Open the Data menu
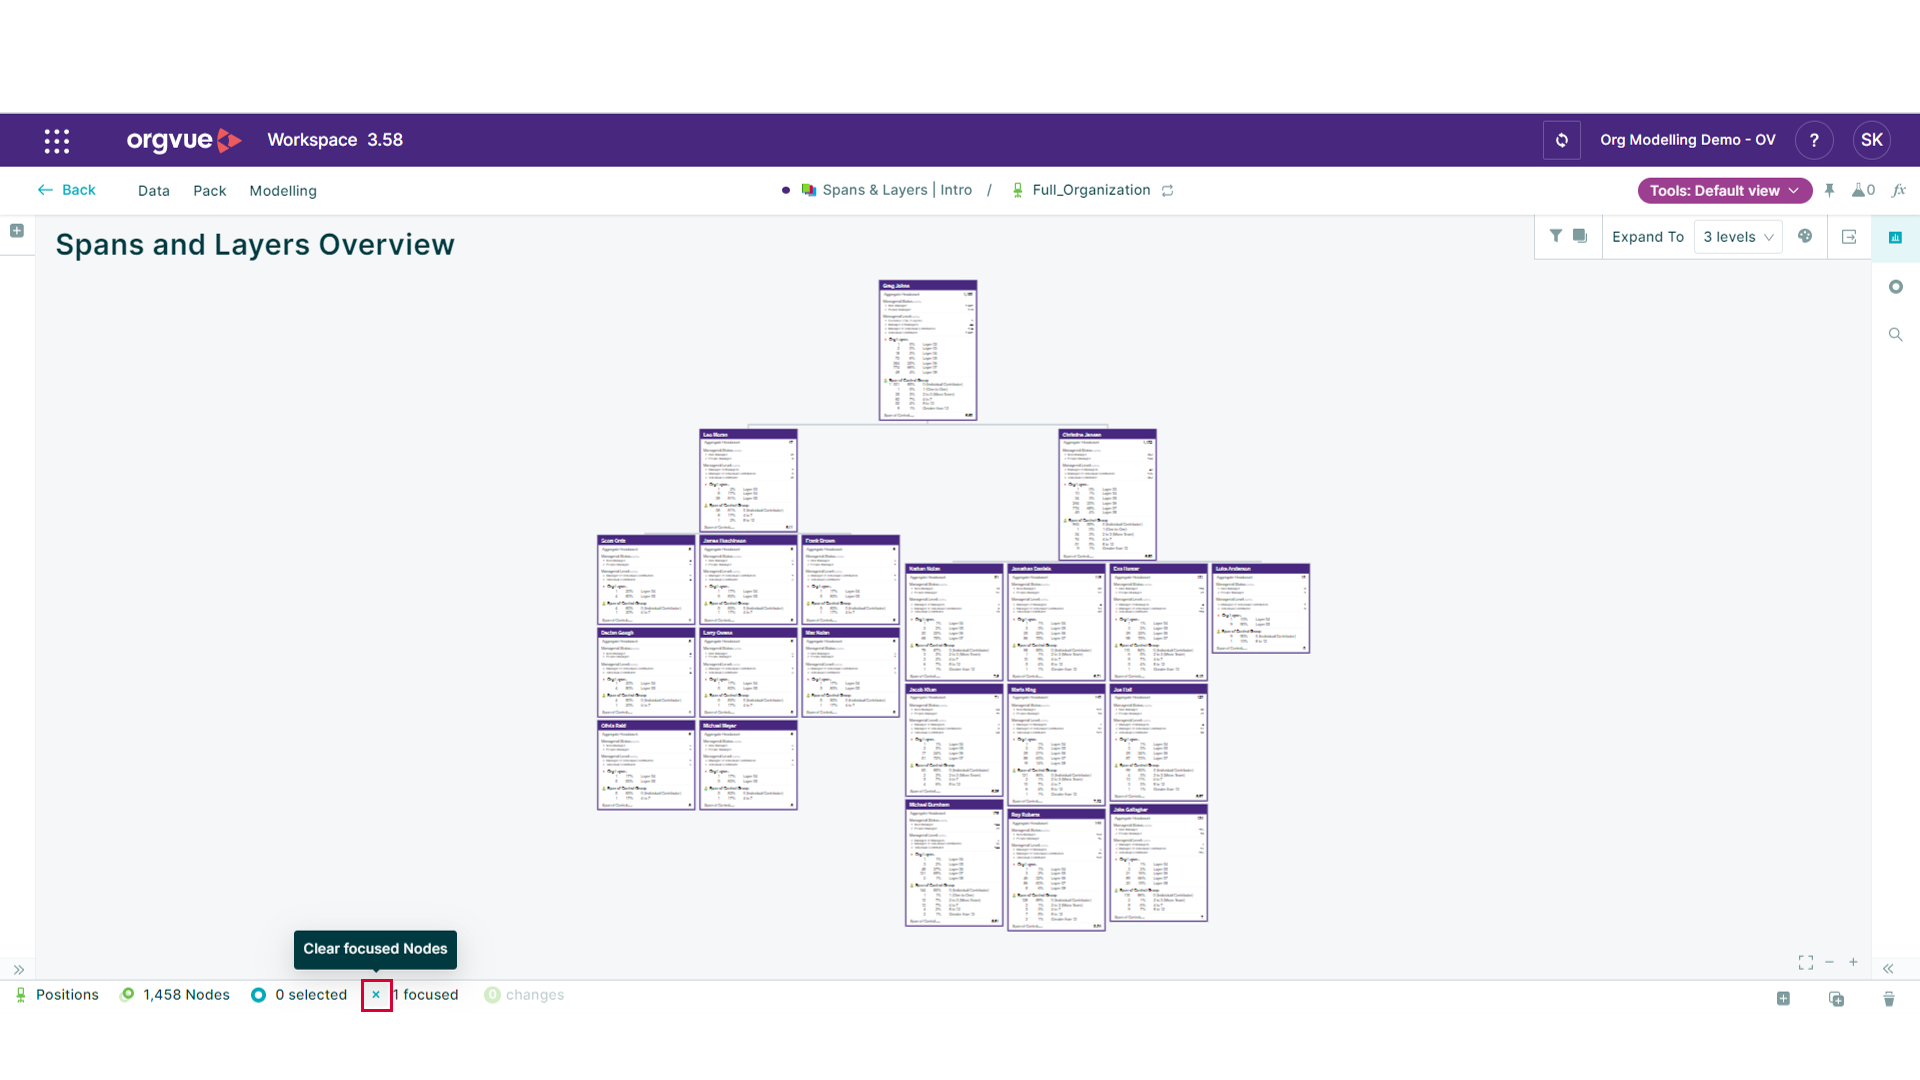The width and height of the screenshot is (1920, 1080). 154,191
